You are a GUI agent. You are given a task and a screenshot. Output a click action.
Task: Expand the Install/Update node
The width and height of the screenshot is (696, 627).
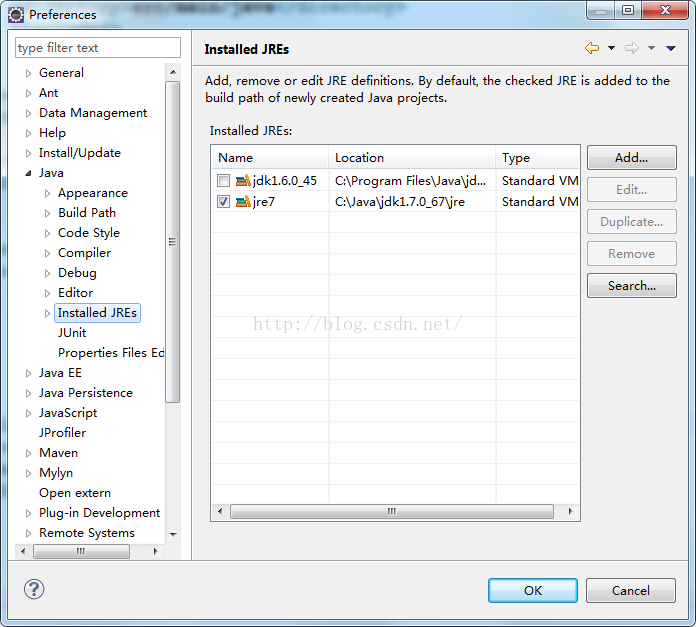click(x=28, y=154)
